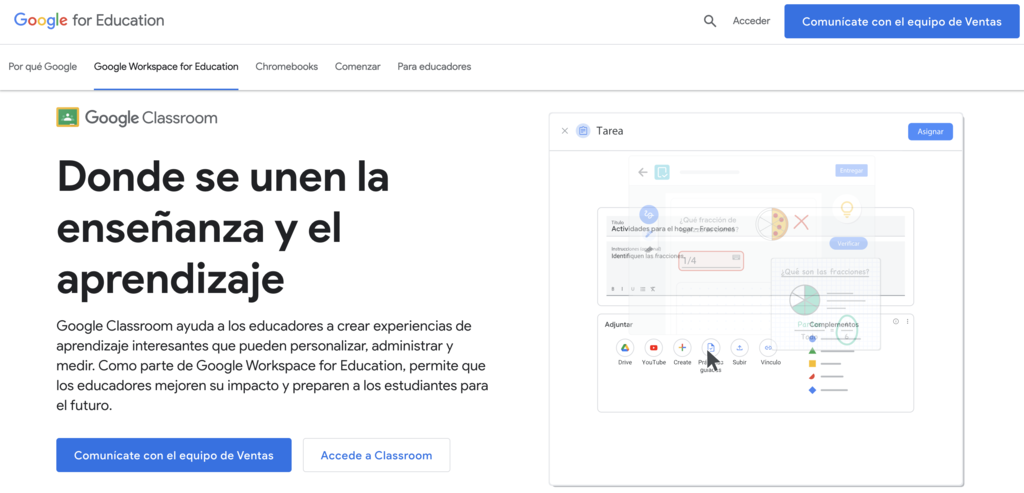Click the 1/4 answer input field

coord(711,261)
